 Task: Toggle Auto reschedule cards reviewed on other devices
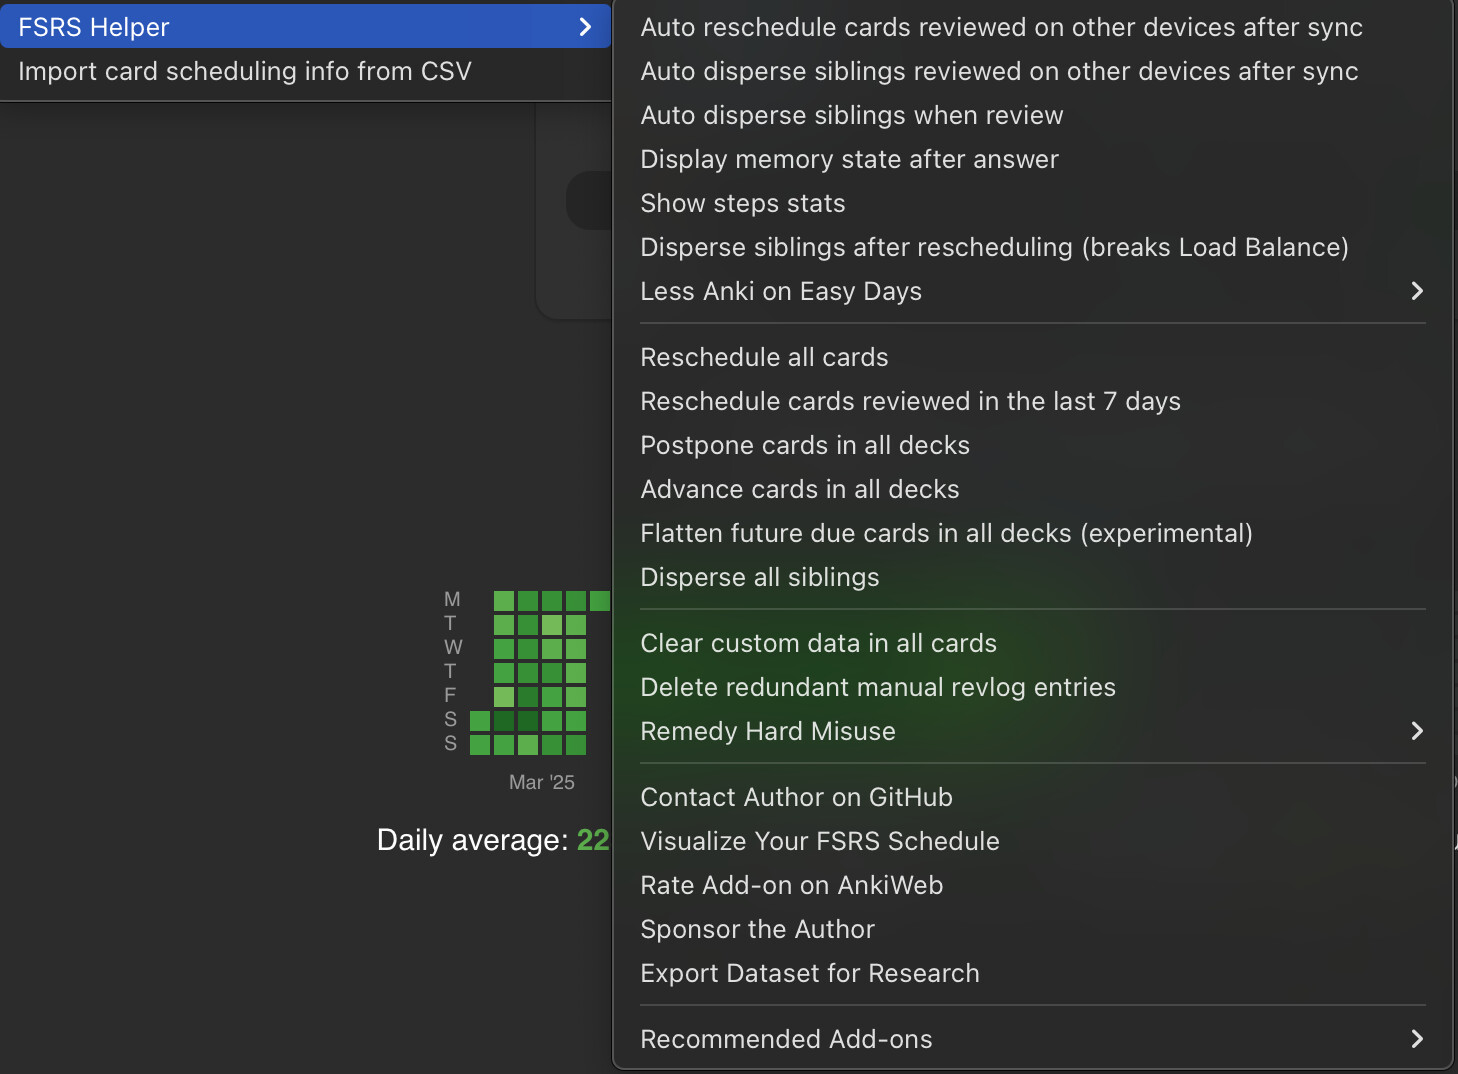point(1032,27)
